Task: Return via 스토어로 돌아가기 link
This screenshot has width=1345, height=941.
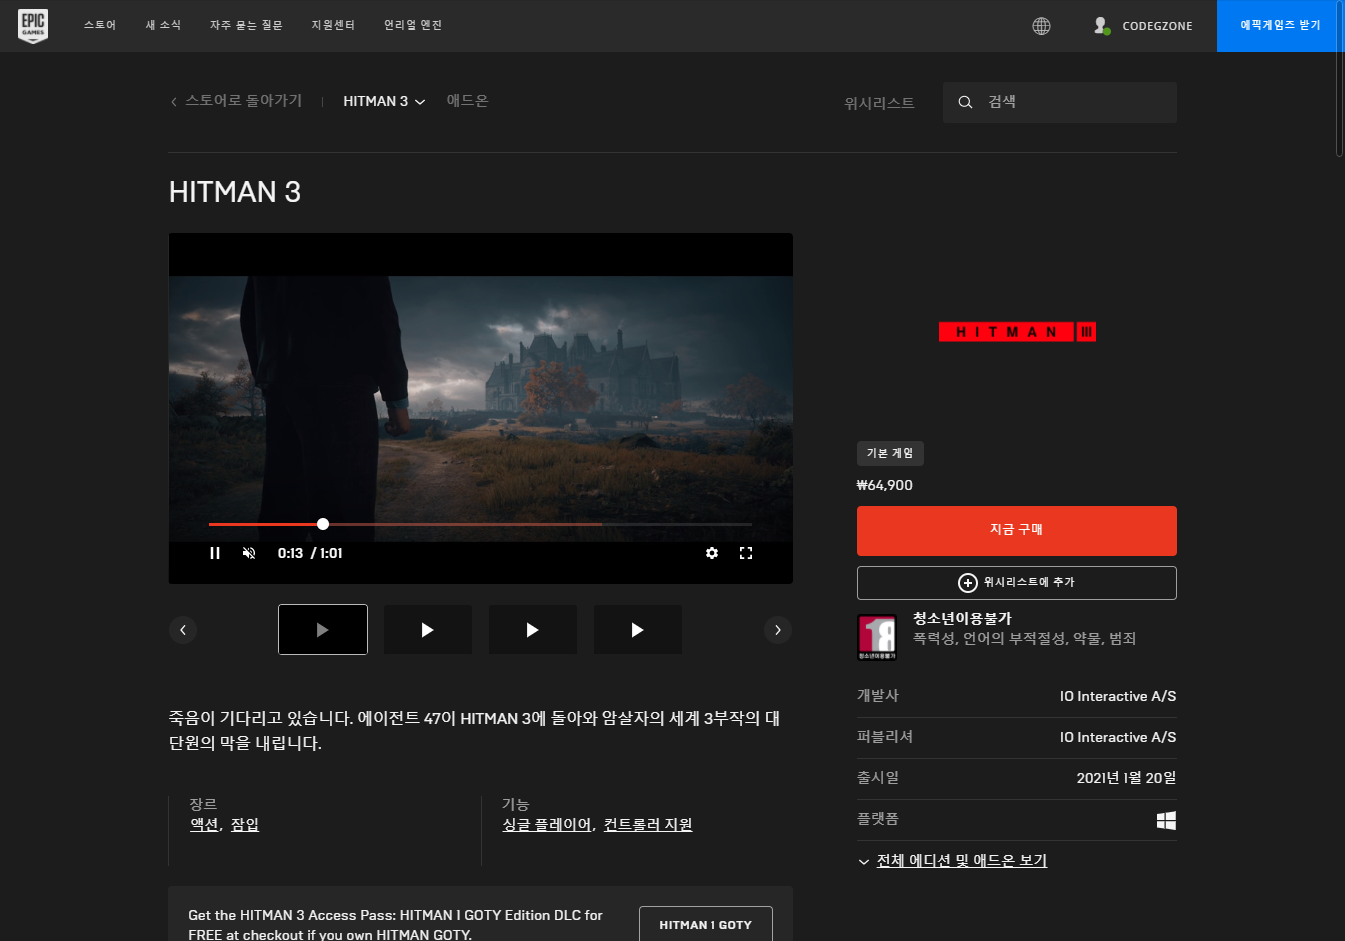Action: pos(243,101)
